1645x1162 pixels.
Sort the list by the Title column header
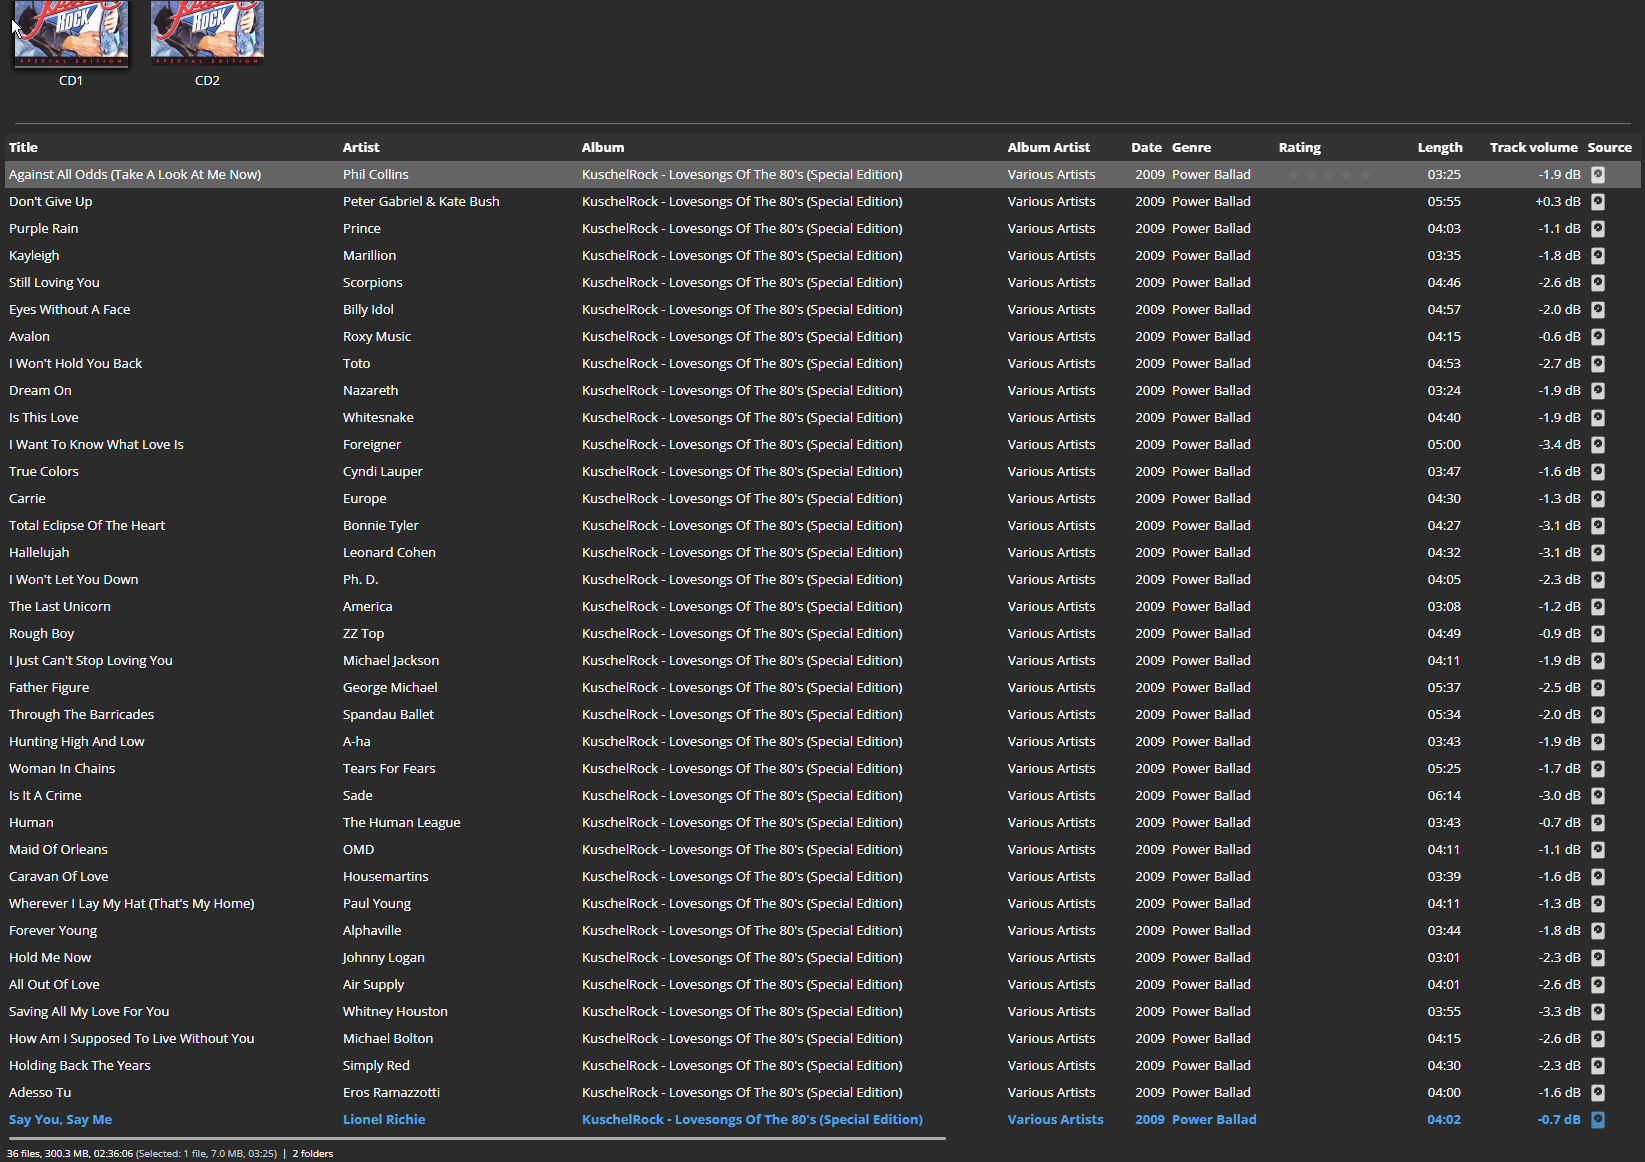point(23,147)
